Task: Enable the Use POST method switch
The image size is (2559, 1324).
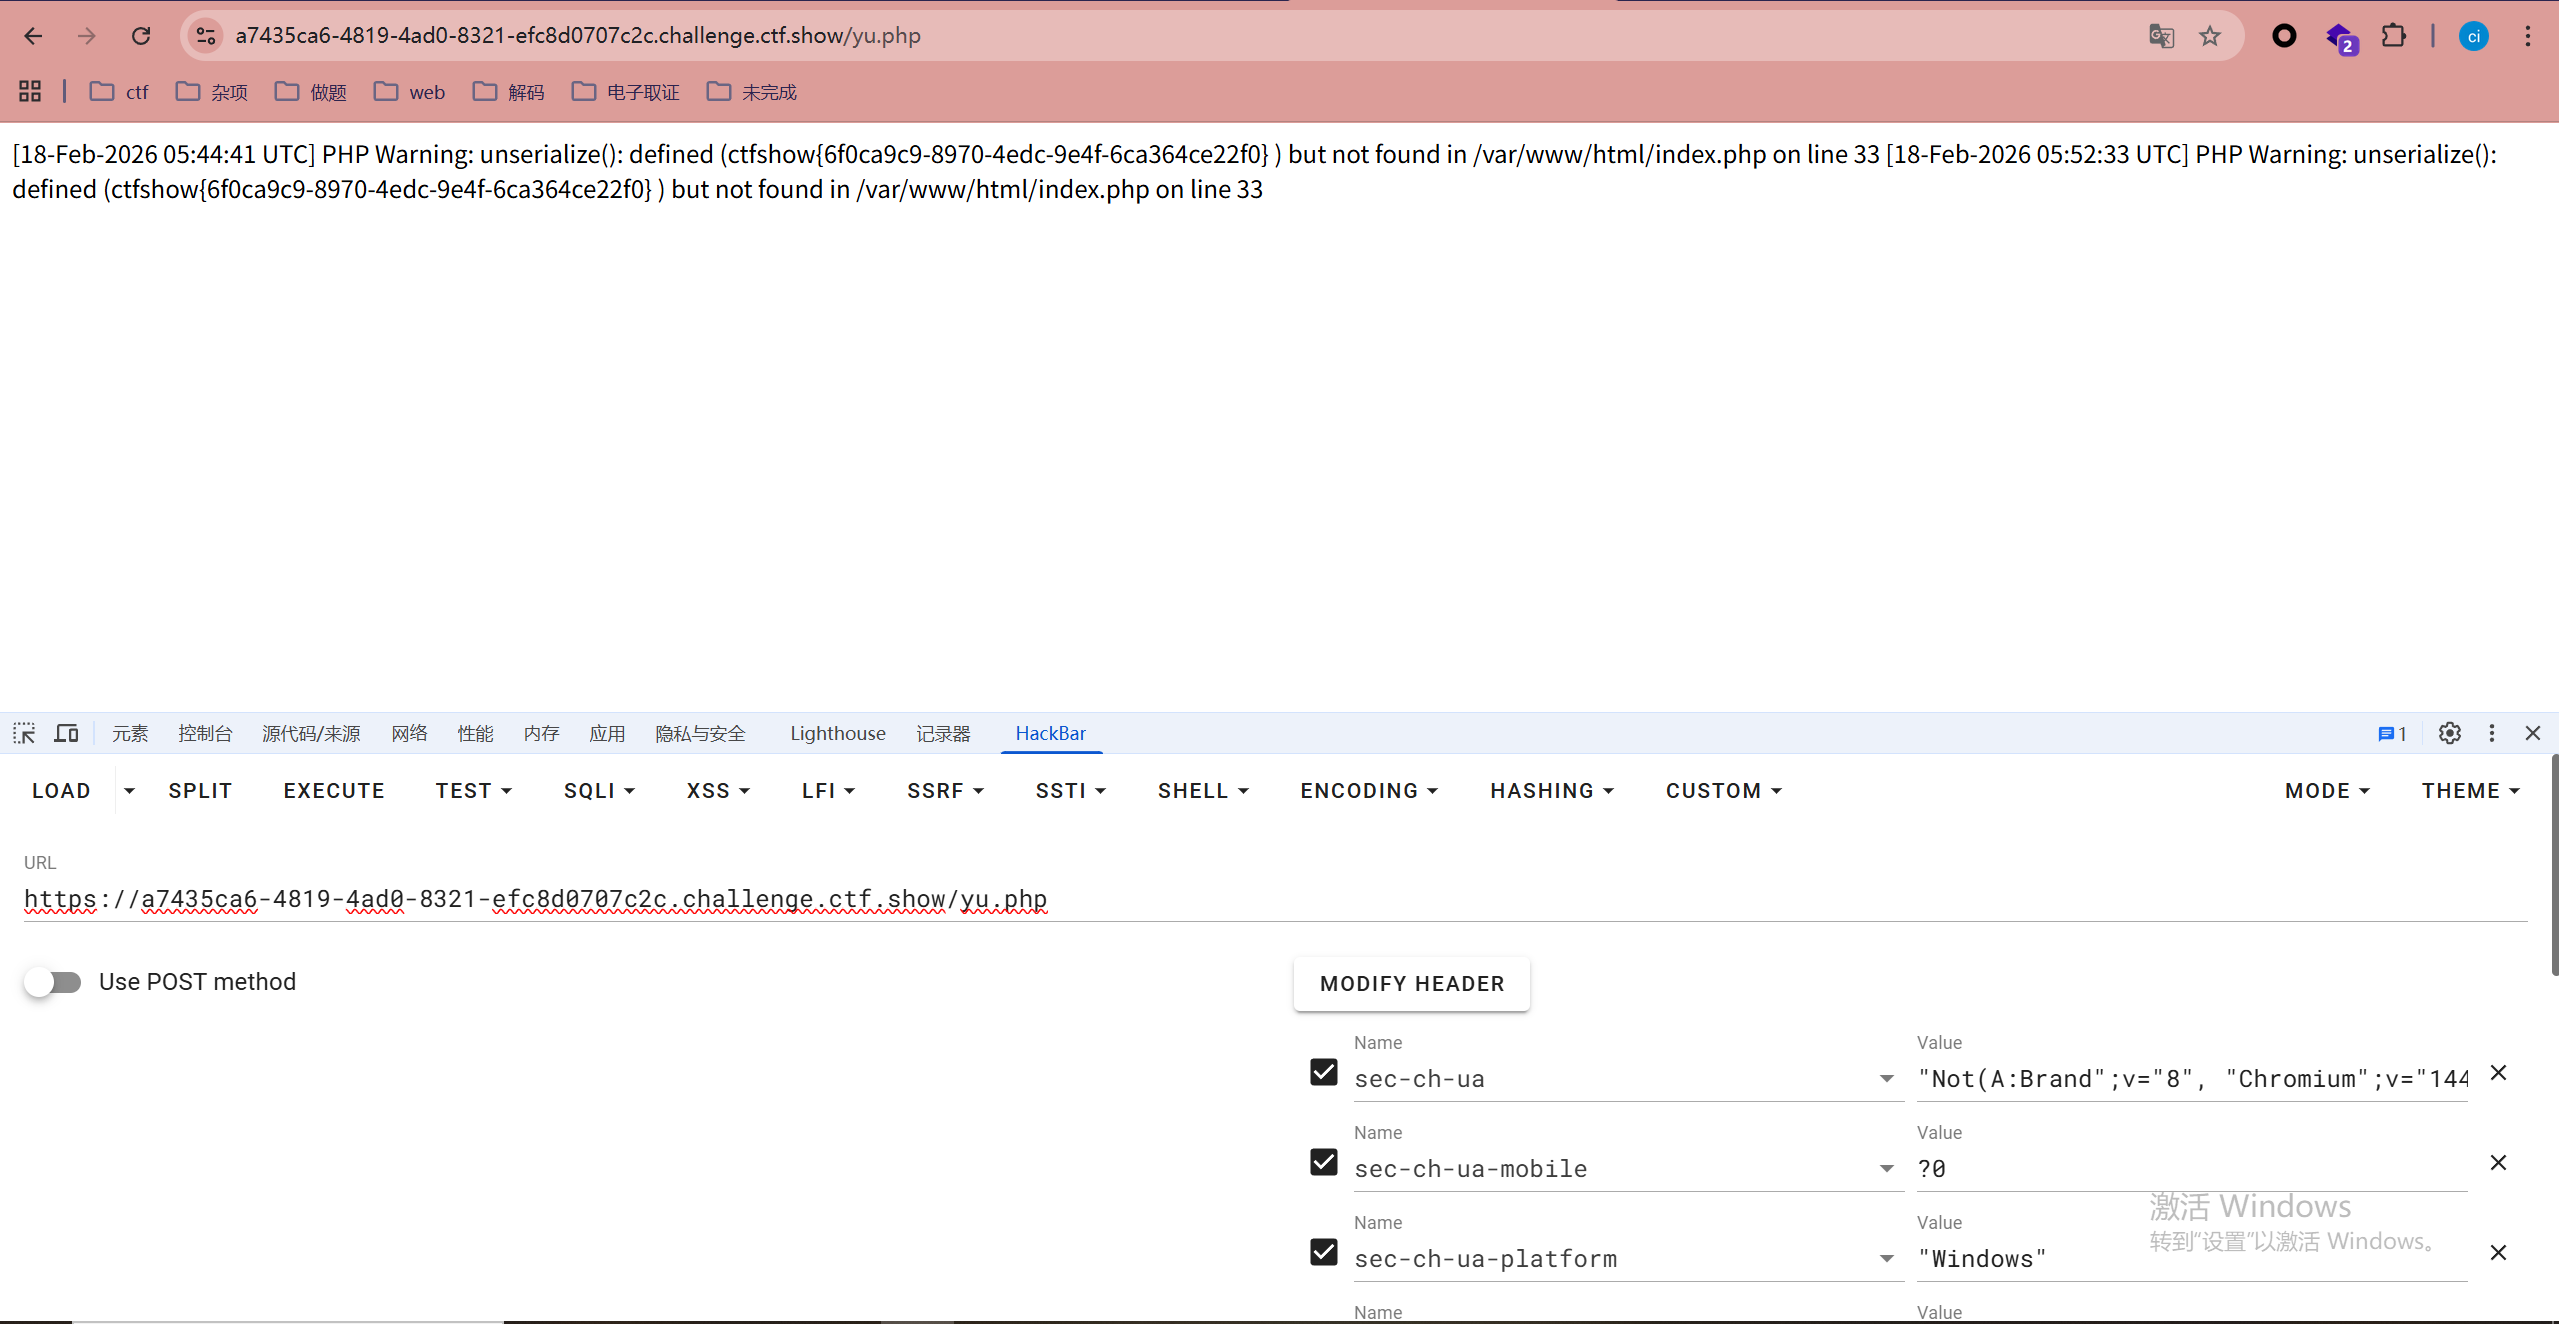Action: (x=53, y=982)
